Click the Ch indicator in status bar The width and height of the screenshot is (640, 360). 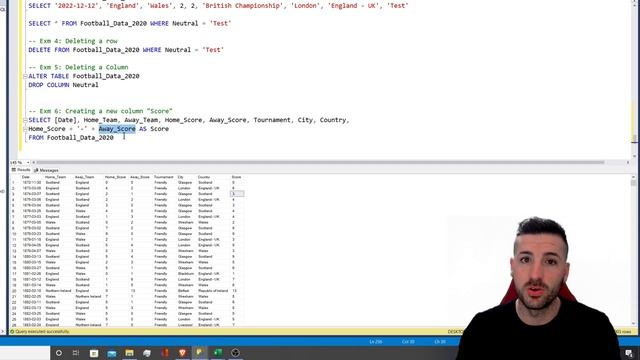pyautogui.click(x=440, y=342)
